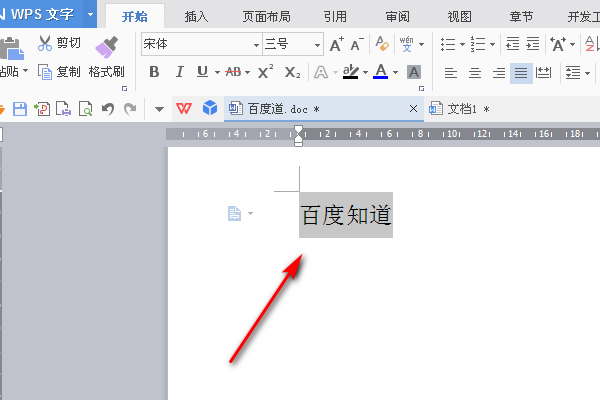The width and height of the screenshot is (600, 400).
Task: Toggle character shading gray A icon
Action: (414, 72)
